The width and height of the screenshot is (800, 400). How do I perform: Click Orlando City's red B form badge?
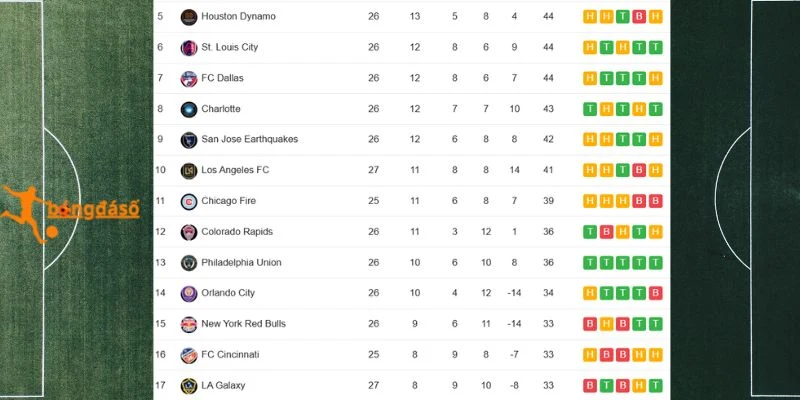656,293
